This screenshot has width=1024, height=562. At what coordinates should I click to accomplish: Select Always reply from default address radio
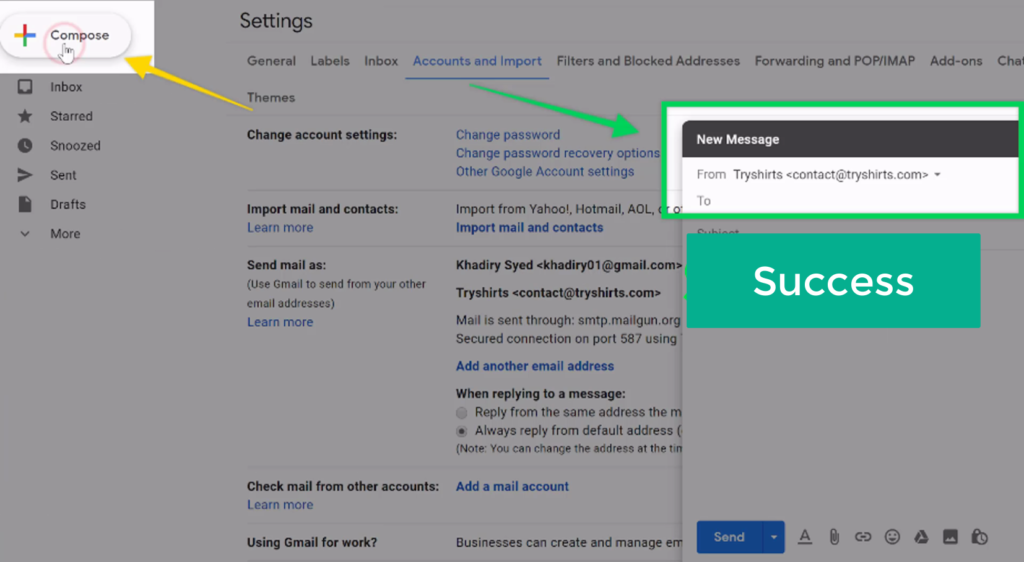pos(462,431)
